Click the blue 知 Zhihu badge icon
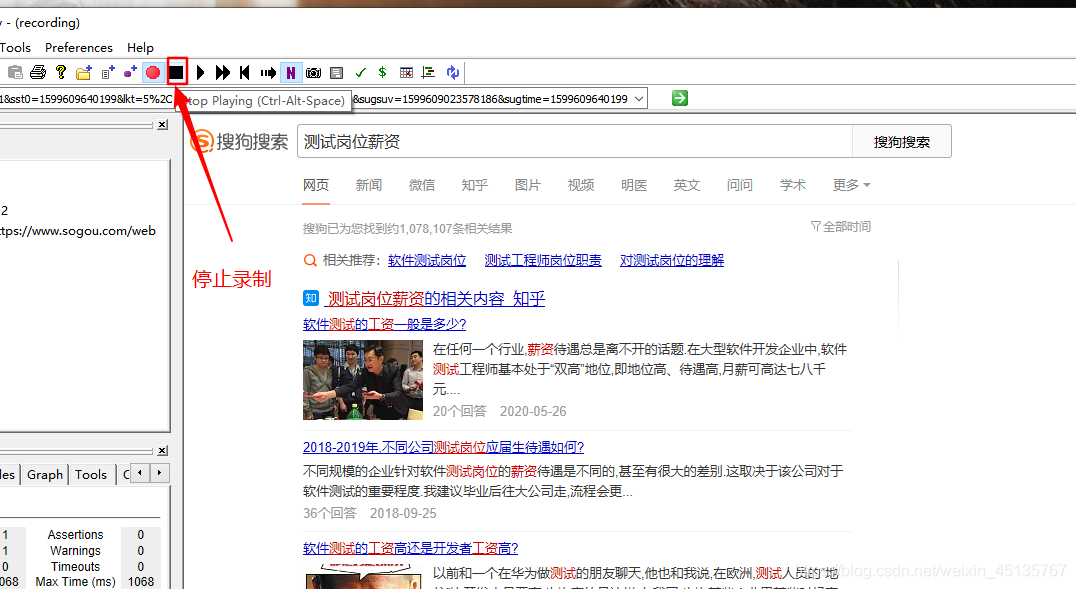 point(311,298)
